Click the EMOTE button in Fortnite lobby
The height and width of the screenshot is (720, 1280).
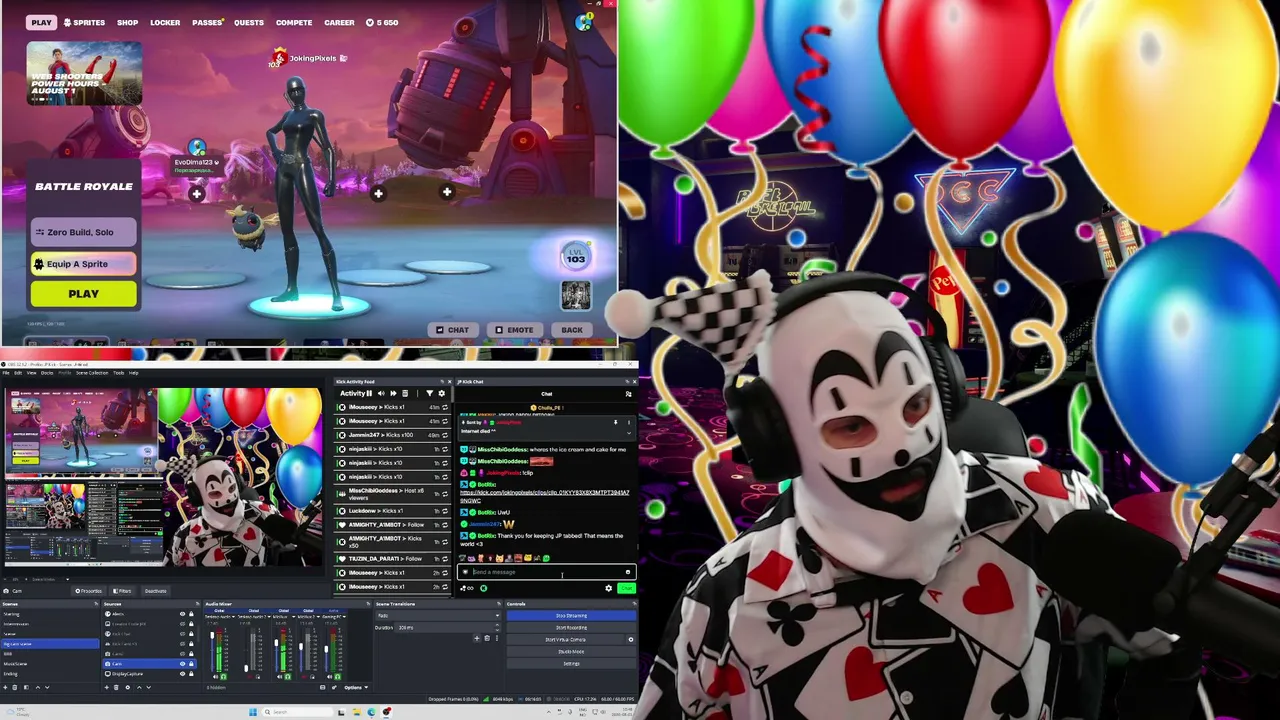(514, 330)
